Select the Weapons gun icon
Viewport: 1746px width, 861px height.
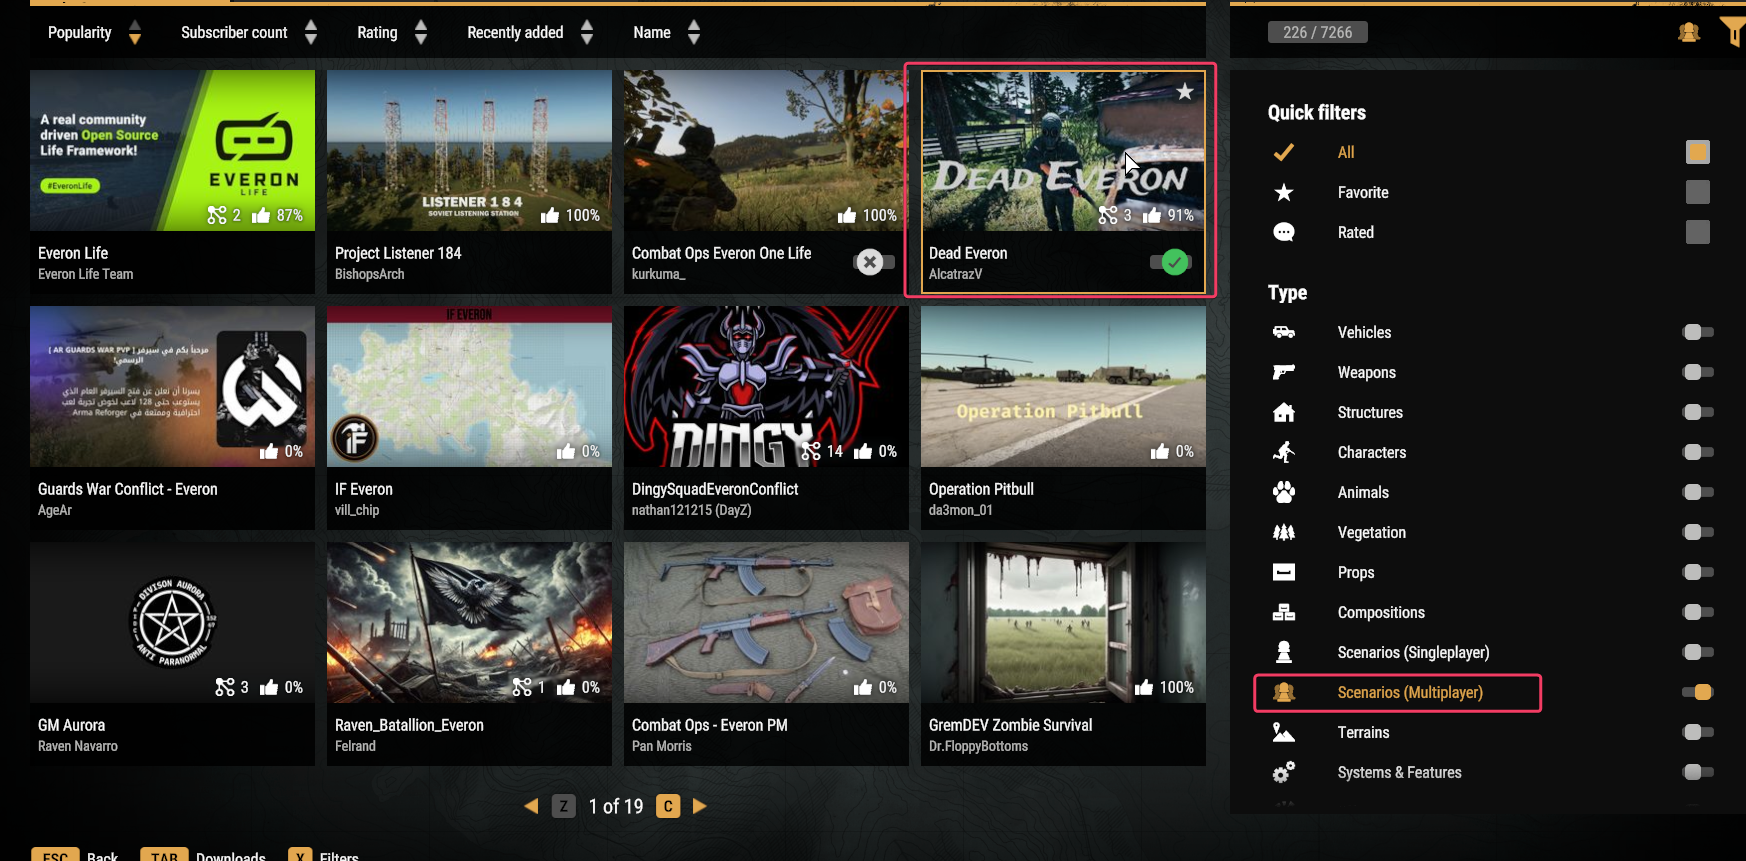[x=1284, y=372]
